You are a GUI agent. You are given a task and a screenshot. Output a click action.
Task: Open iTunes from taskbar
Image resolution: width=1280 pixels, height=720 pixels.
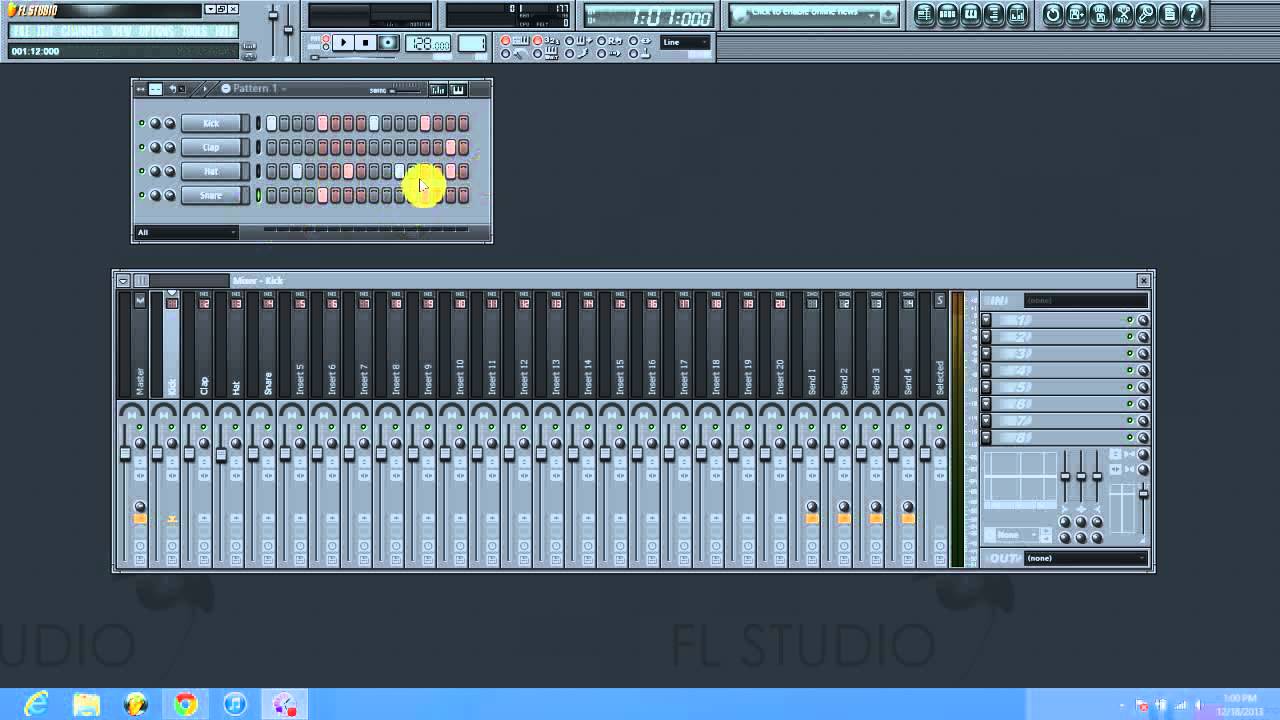tap(234, 704)
